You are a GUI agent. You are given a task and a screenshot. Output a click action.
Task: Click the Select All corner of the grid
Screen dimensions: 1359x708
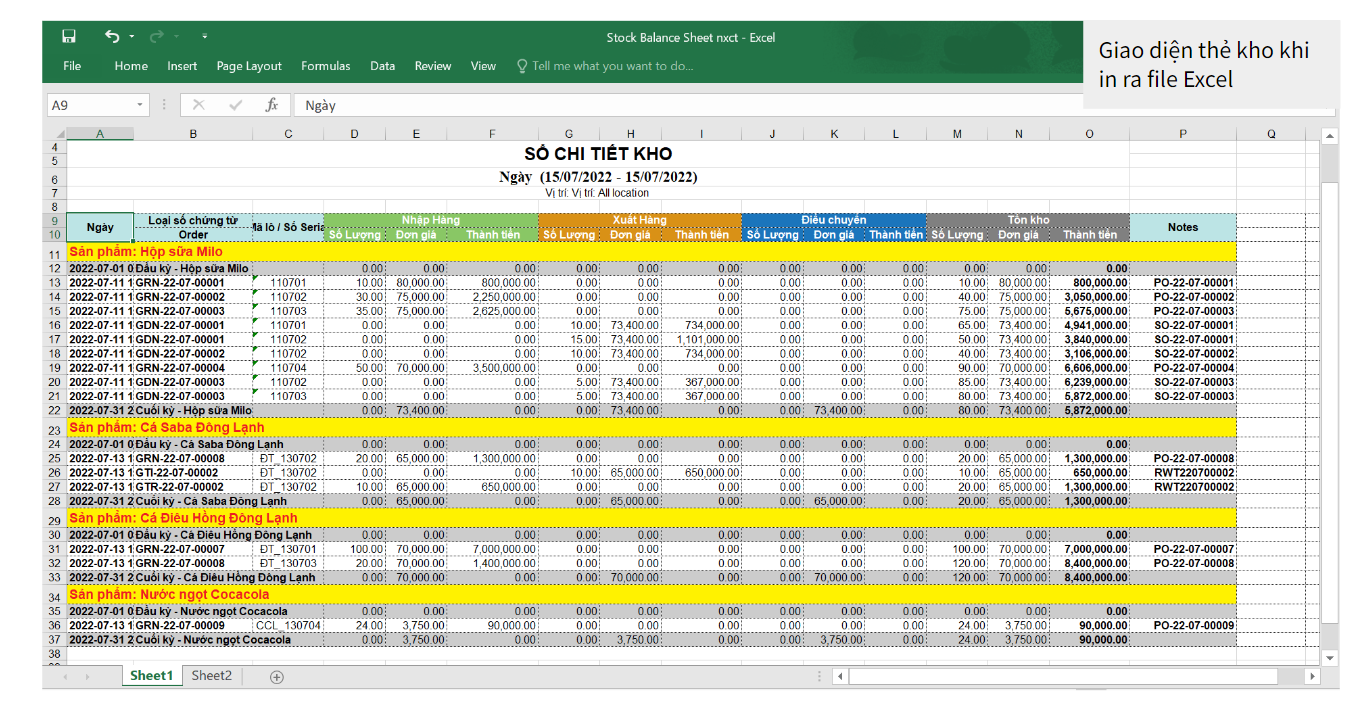58,134
